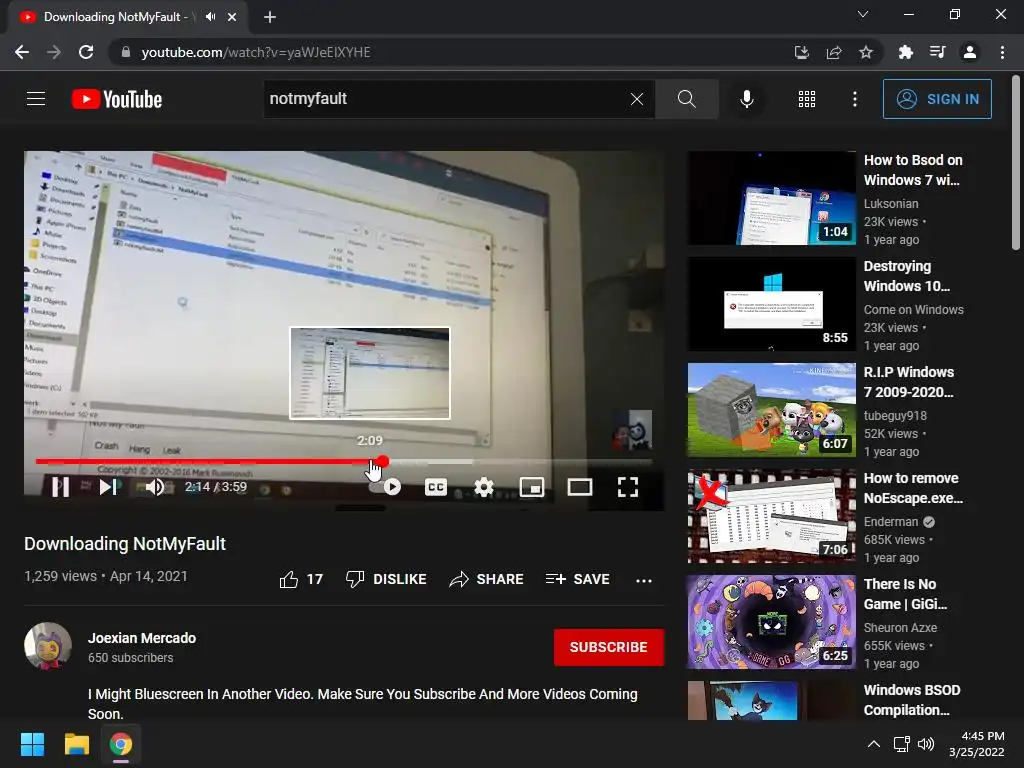Enter full screen mode
Viewport: 1024px width, 768px height.
(628, 487)
